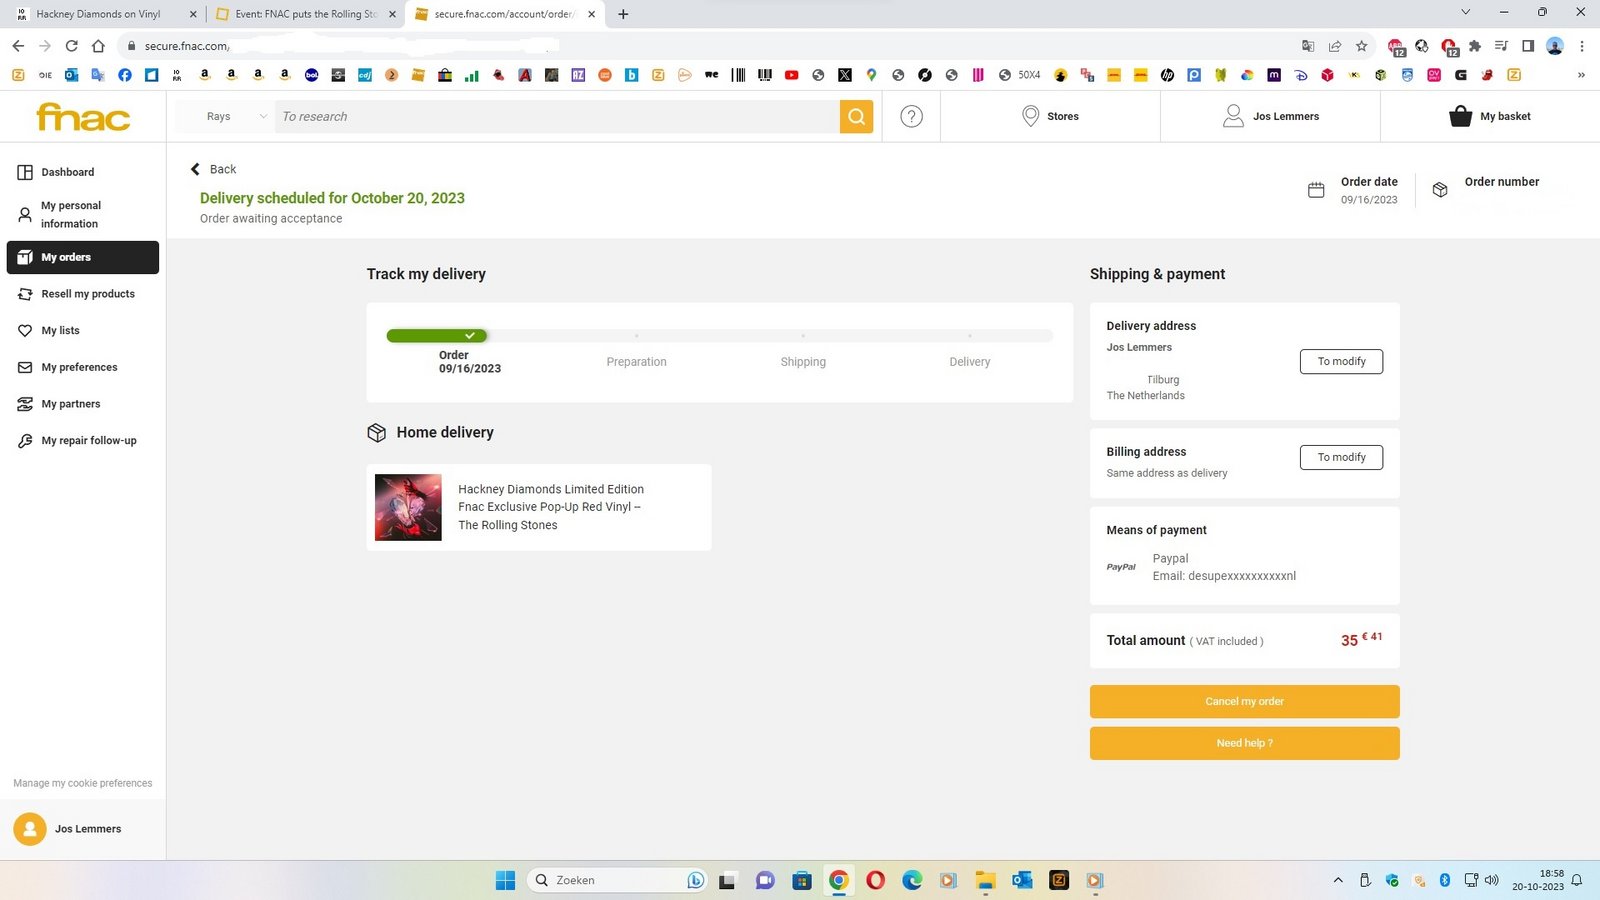Open Manage my cookie preferences
1600x900 pixels.
point(83,783)
